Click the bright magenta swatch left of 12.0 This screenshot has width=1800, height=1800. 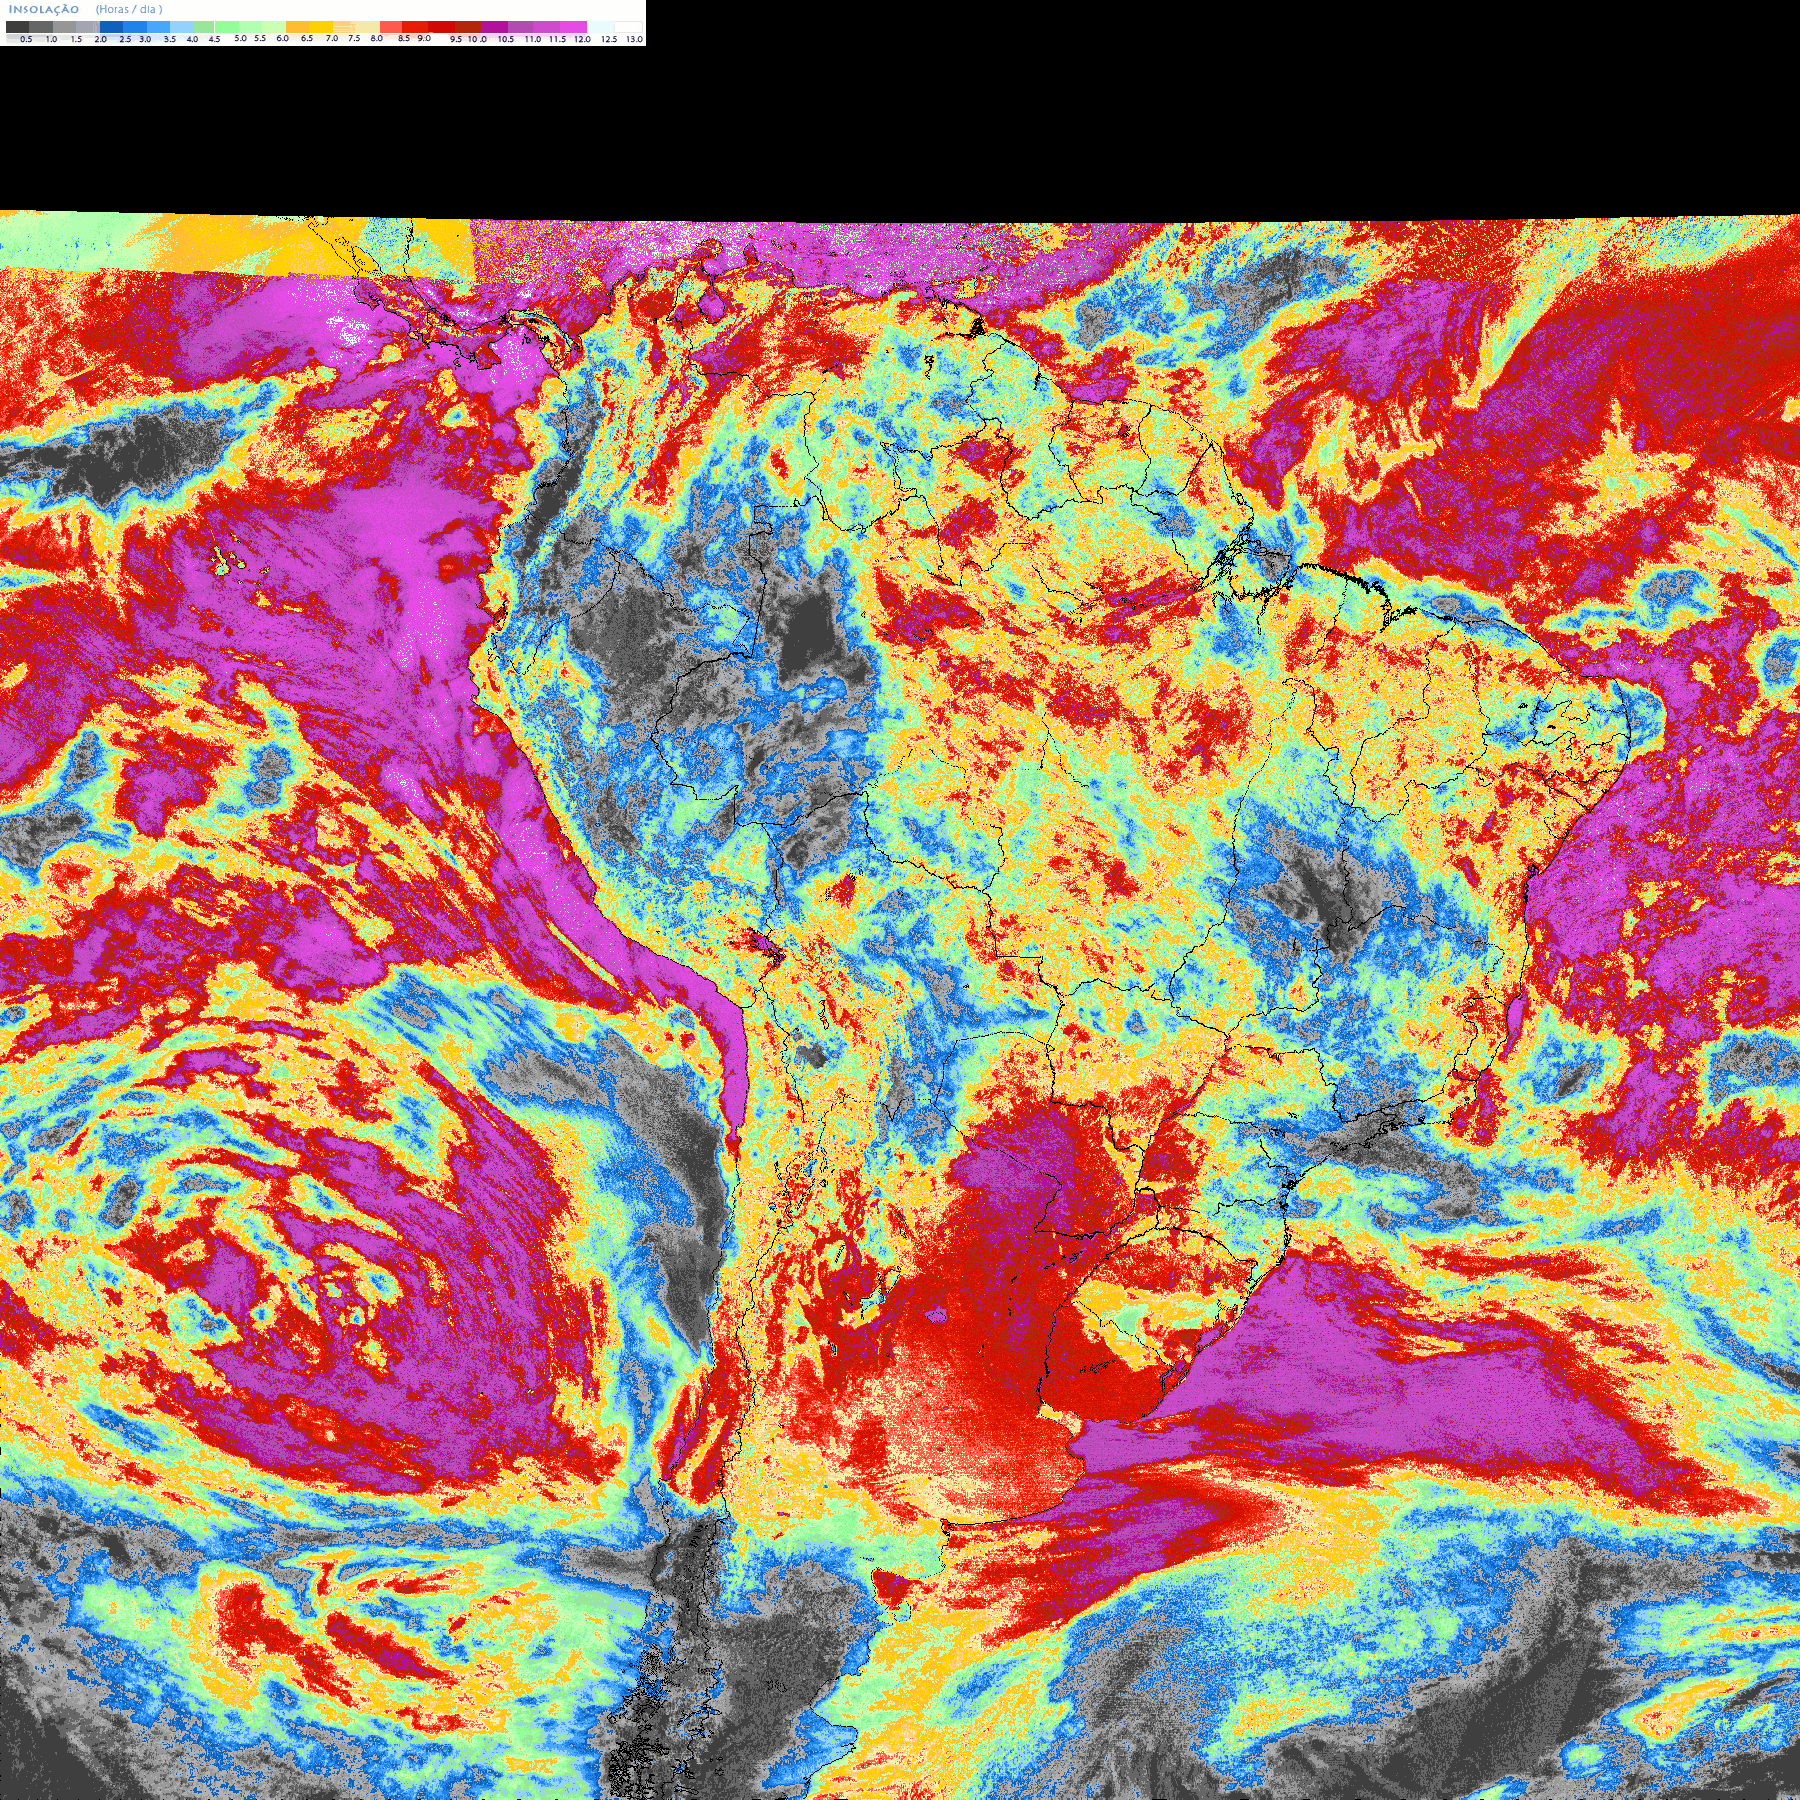[573, 27]
